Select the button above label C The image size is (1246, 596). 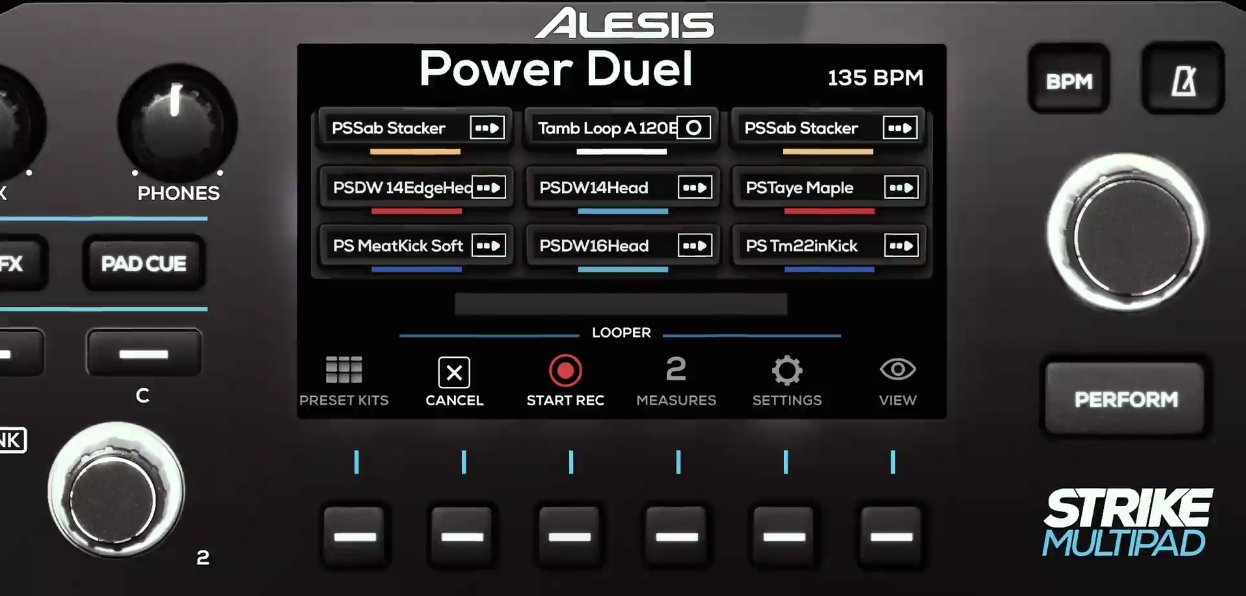coord(144,354)
